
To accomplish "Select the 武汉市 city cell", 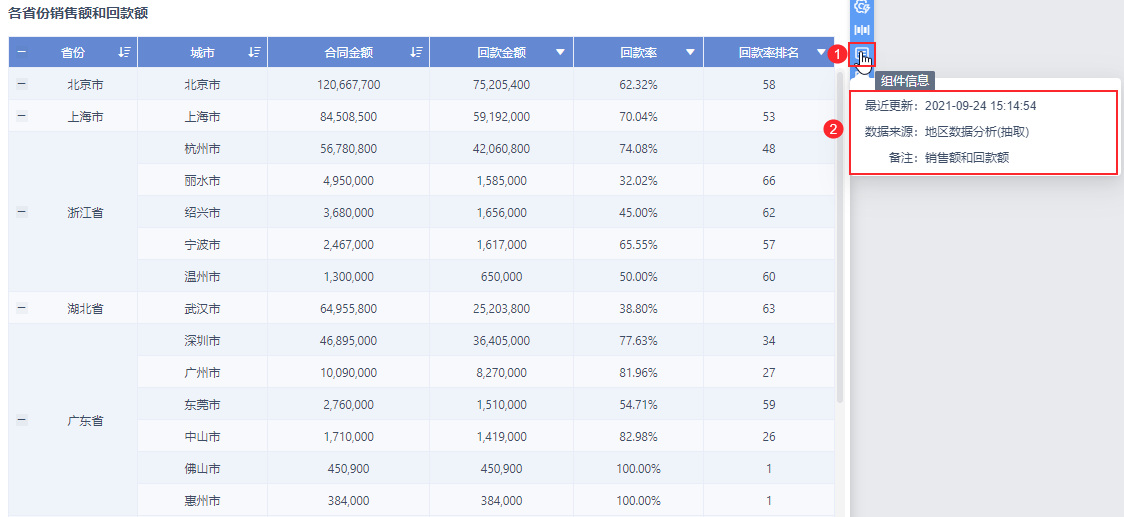I will click(x=202, y=308).
